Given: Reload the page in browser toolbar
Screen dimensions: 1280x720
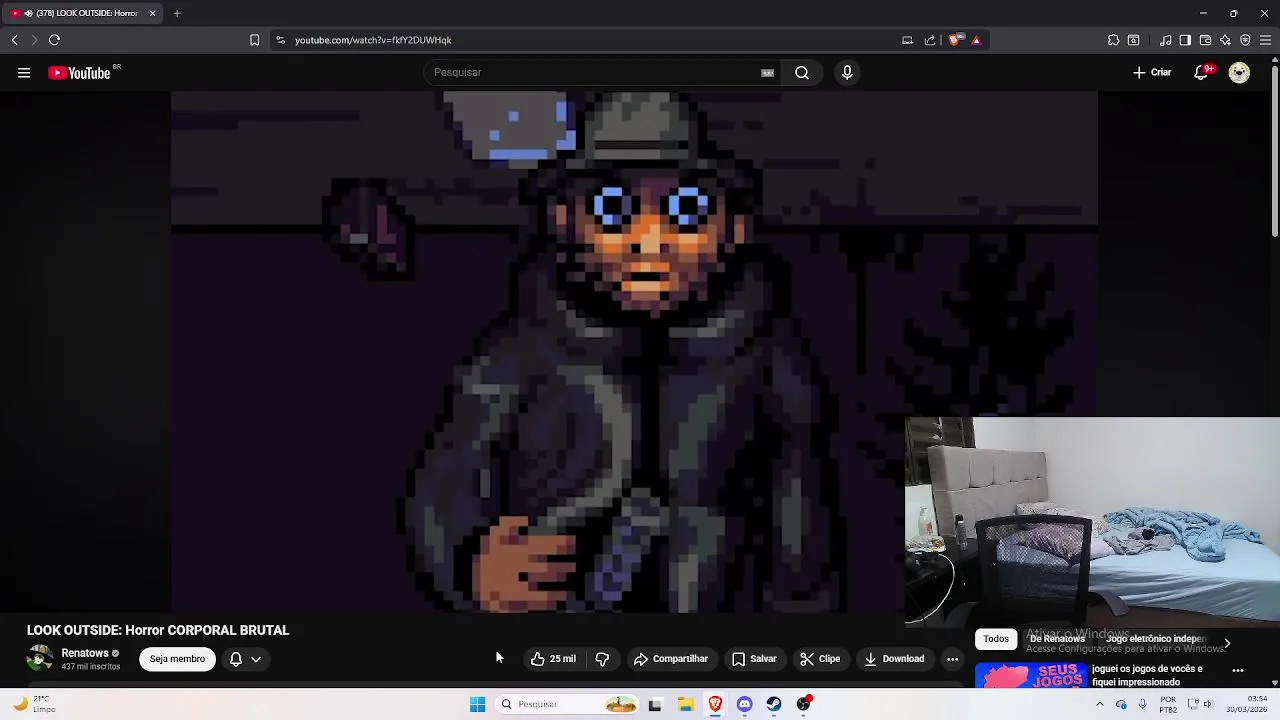Looking at the screenshot, I should pos(55,40).
